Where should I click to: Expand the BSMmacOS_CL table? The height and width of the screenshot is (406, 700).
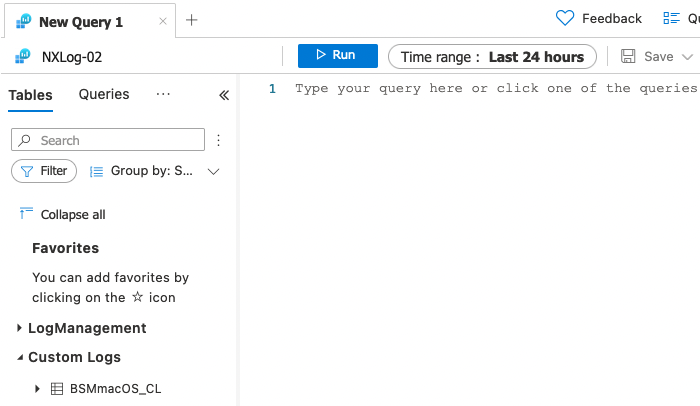tap(37, 388)
